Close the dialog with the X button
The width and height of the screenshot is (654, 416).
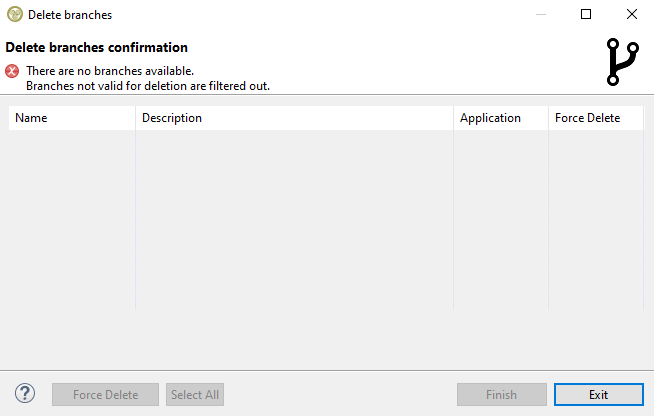(x=632, y=15)
